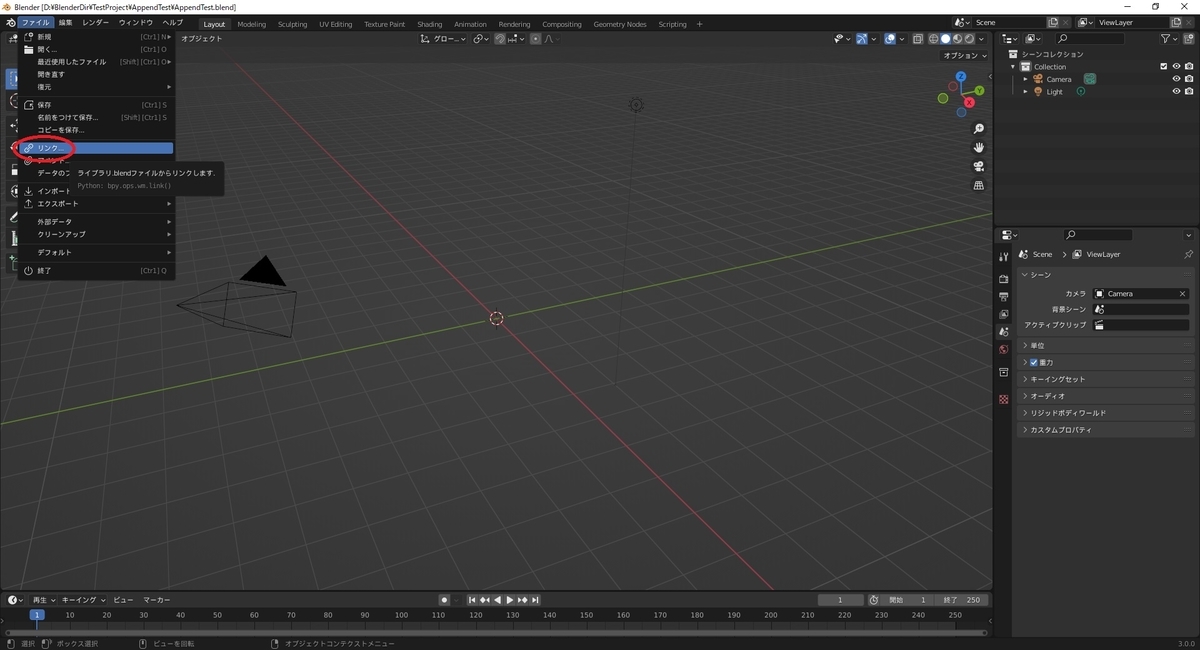Click the Blender logo menu icon
Image resolution: width=1200 pixels, height=650 pixels.
10,22
